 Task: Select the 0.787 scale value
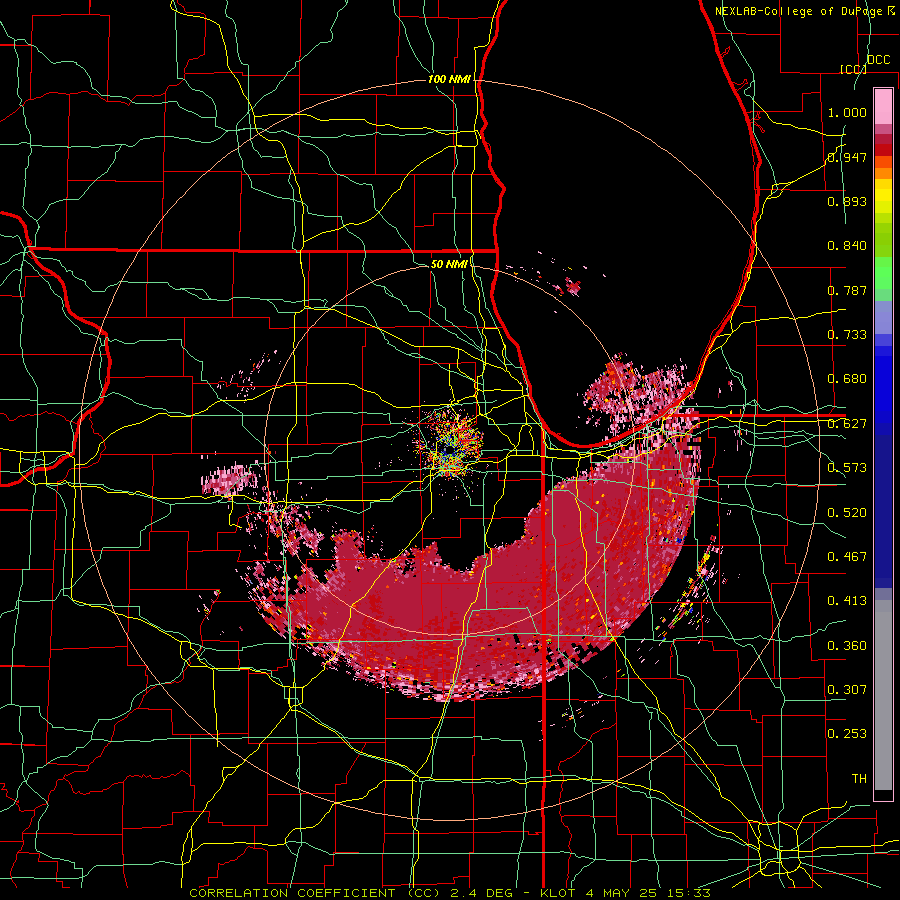click(847, 290)
